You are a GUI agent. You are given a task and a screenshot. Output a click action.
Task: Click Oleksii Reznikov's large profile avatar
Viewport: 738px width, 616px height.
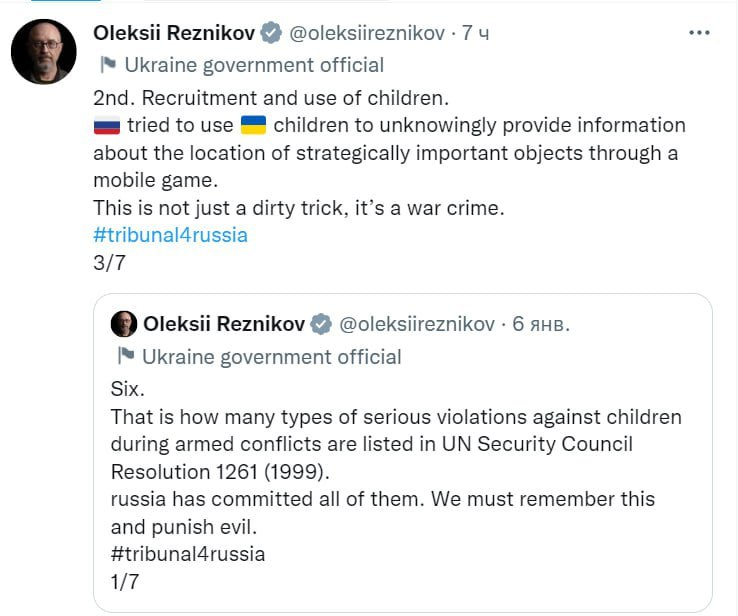[44, 51]
